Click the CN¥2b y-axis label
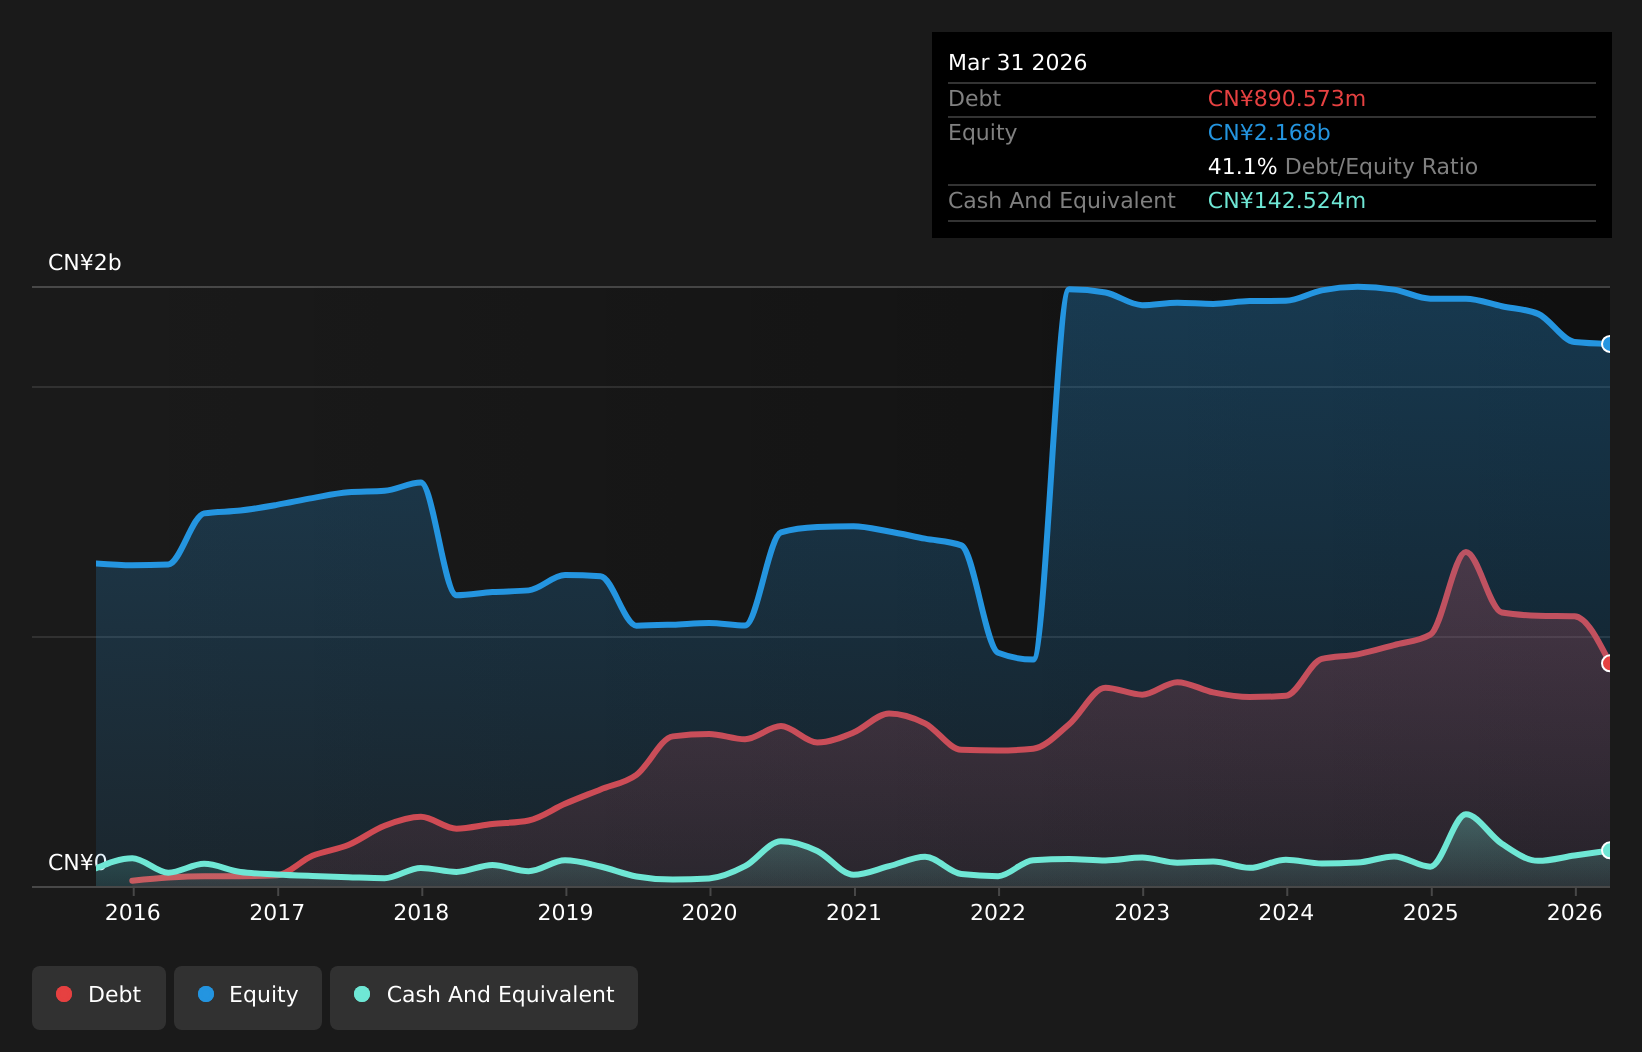This screenshot has height=1052, width=1642. [85, 263]
